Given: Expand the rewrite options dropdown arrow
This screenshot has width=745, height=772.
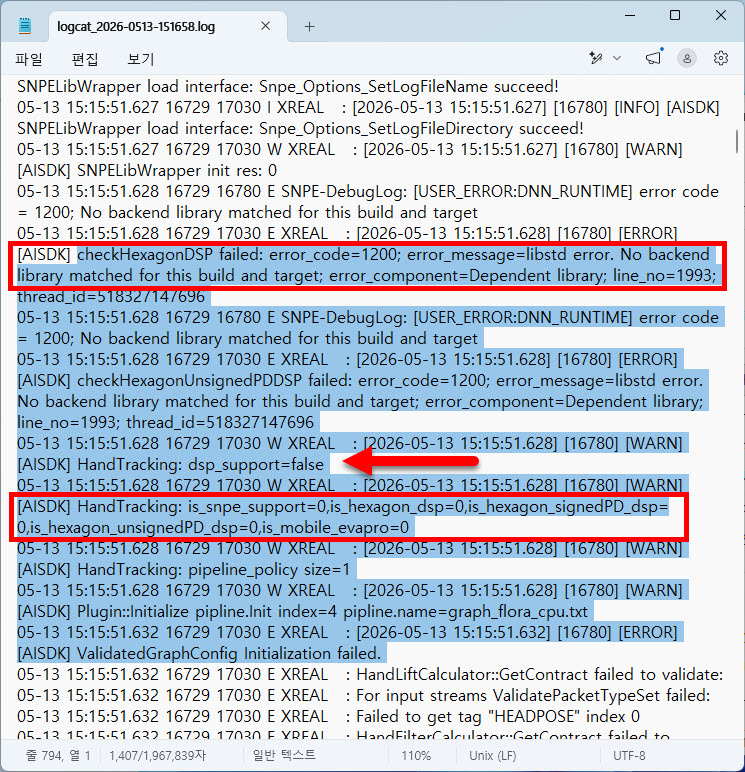Looking at the screenshot, I should pyautogui.click(x=617, y=58).
